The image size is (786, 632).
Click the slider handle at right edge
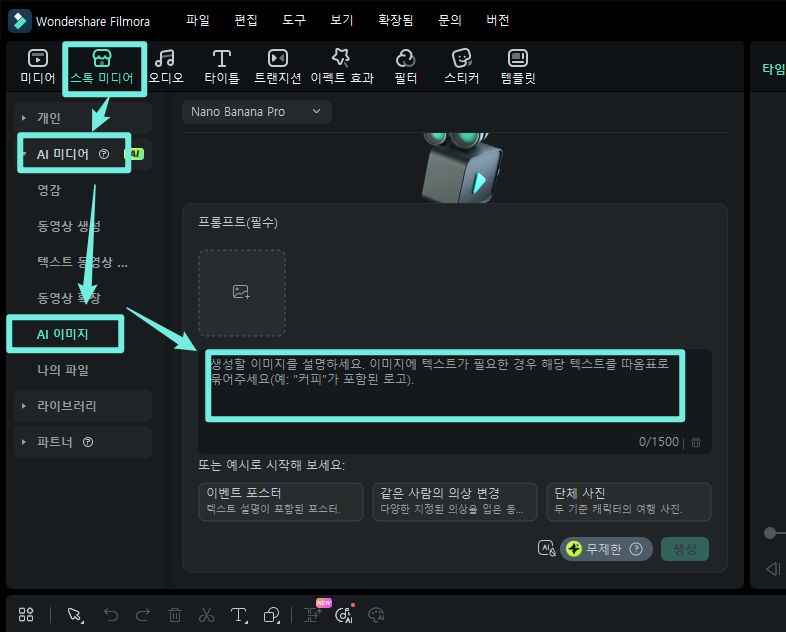pos(770,533)
